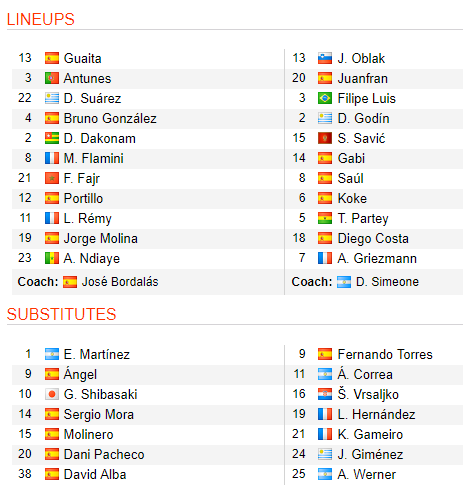Click the Argentine flag beside coach D. Simeone
Viewport: 463px width, 489px height.
pos(344,282)
